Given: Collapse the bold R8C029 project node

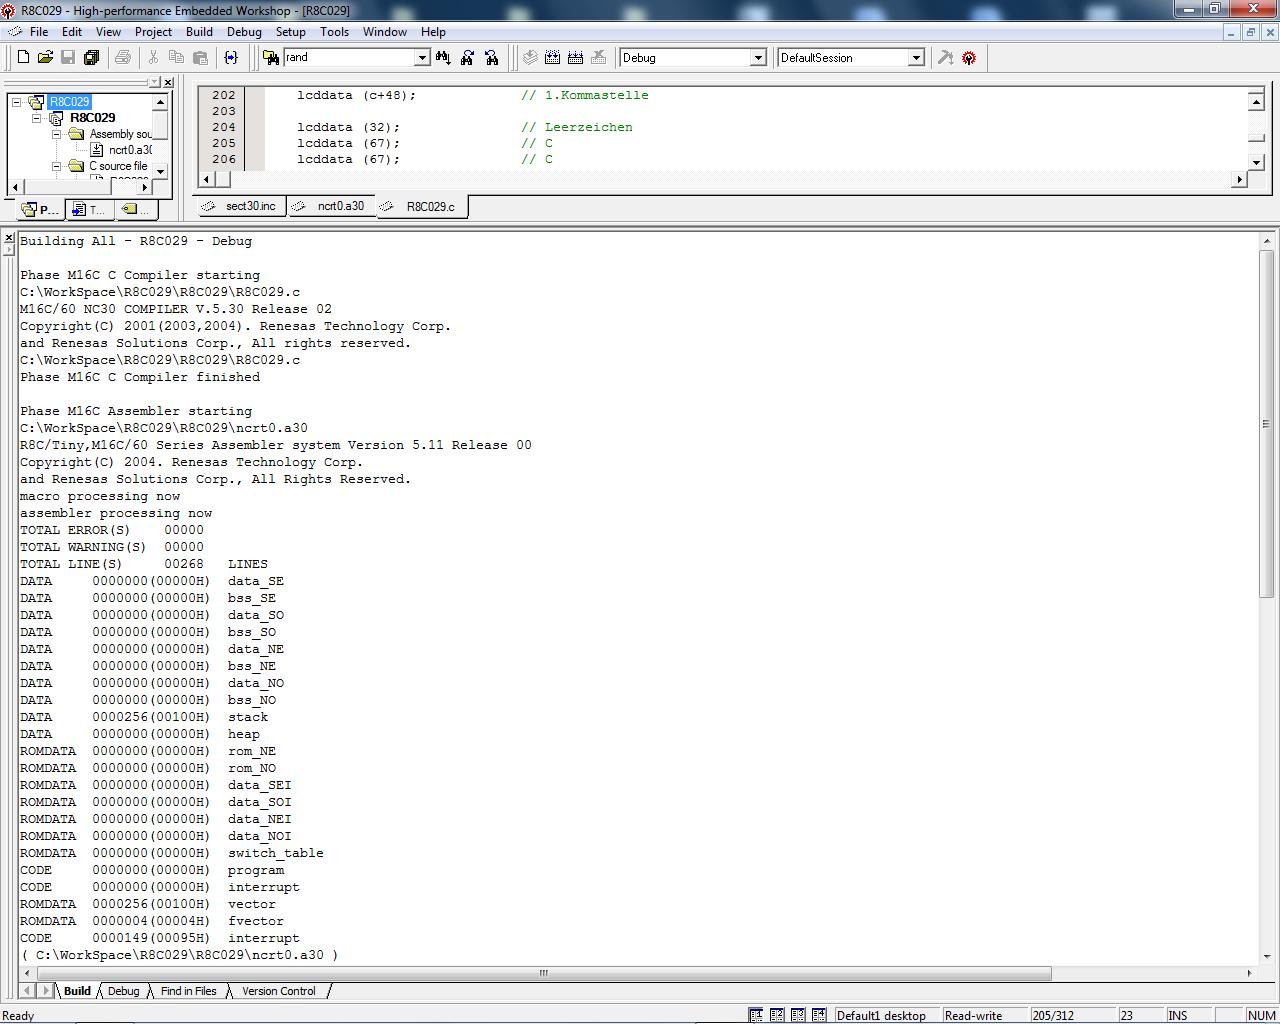Looking at the screenshot, I should pyautogui.click(x=37, y=118).
